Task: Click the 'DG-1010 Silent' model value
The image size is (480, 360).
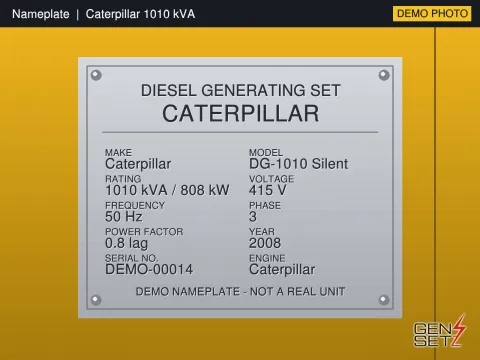Action: [x=299, y=164]
